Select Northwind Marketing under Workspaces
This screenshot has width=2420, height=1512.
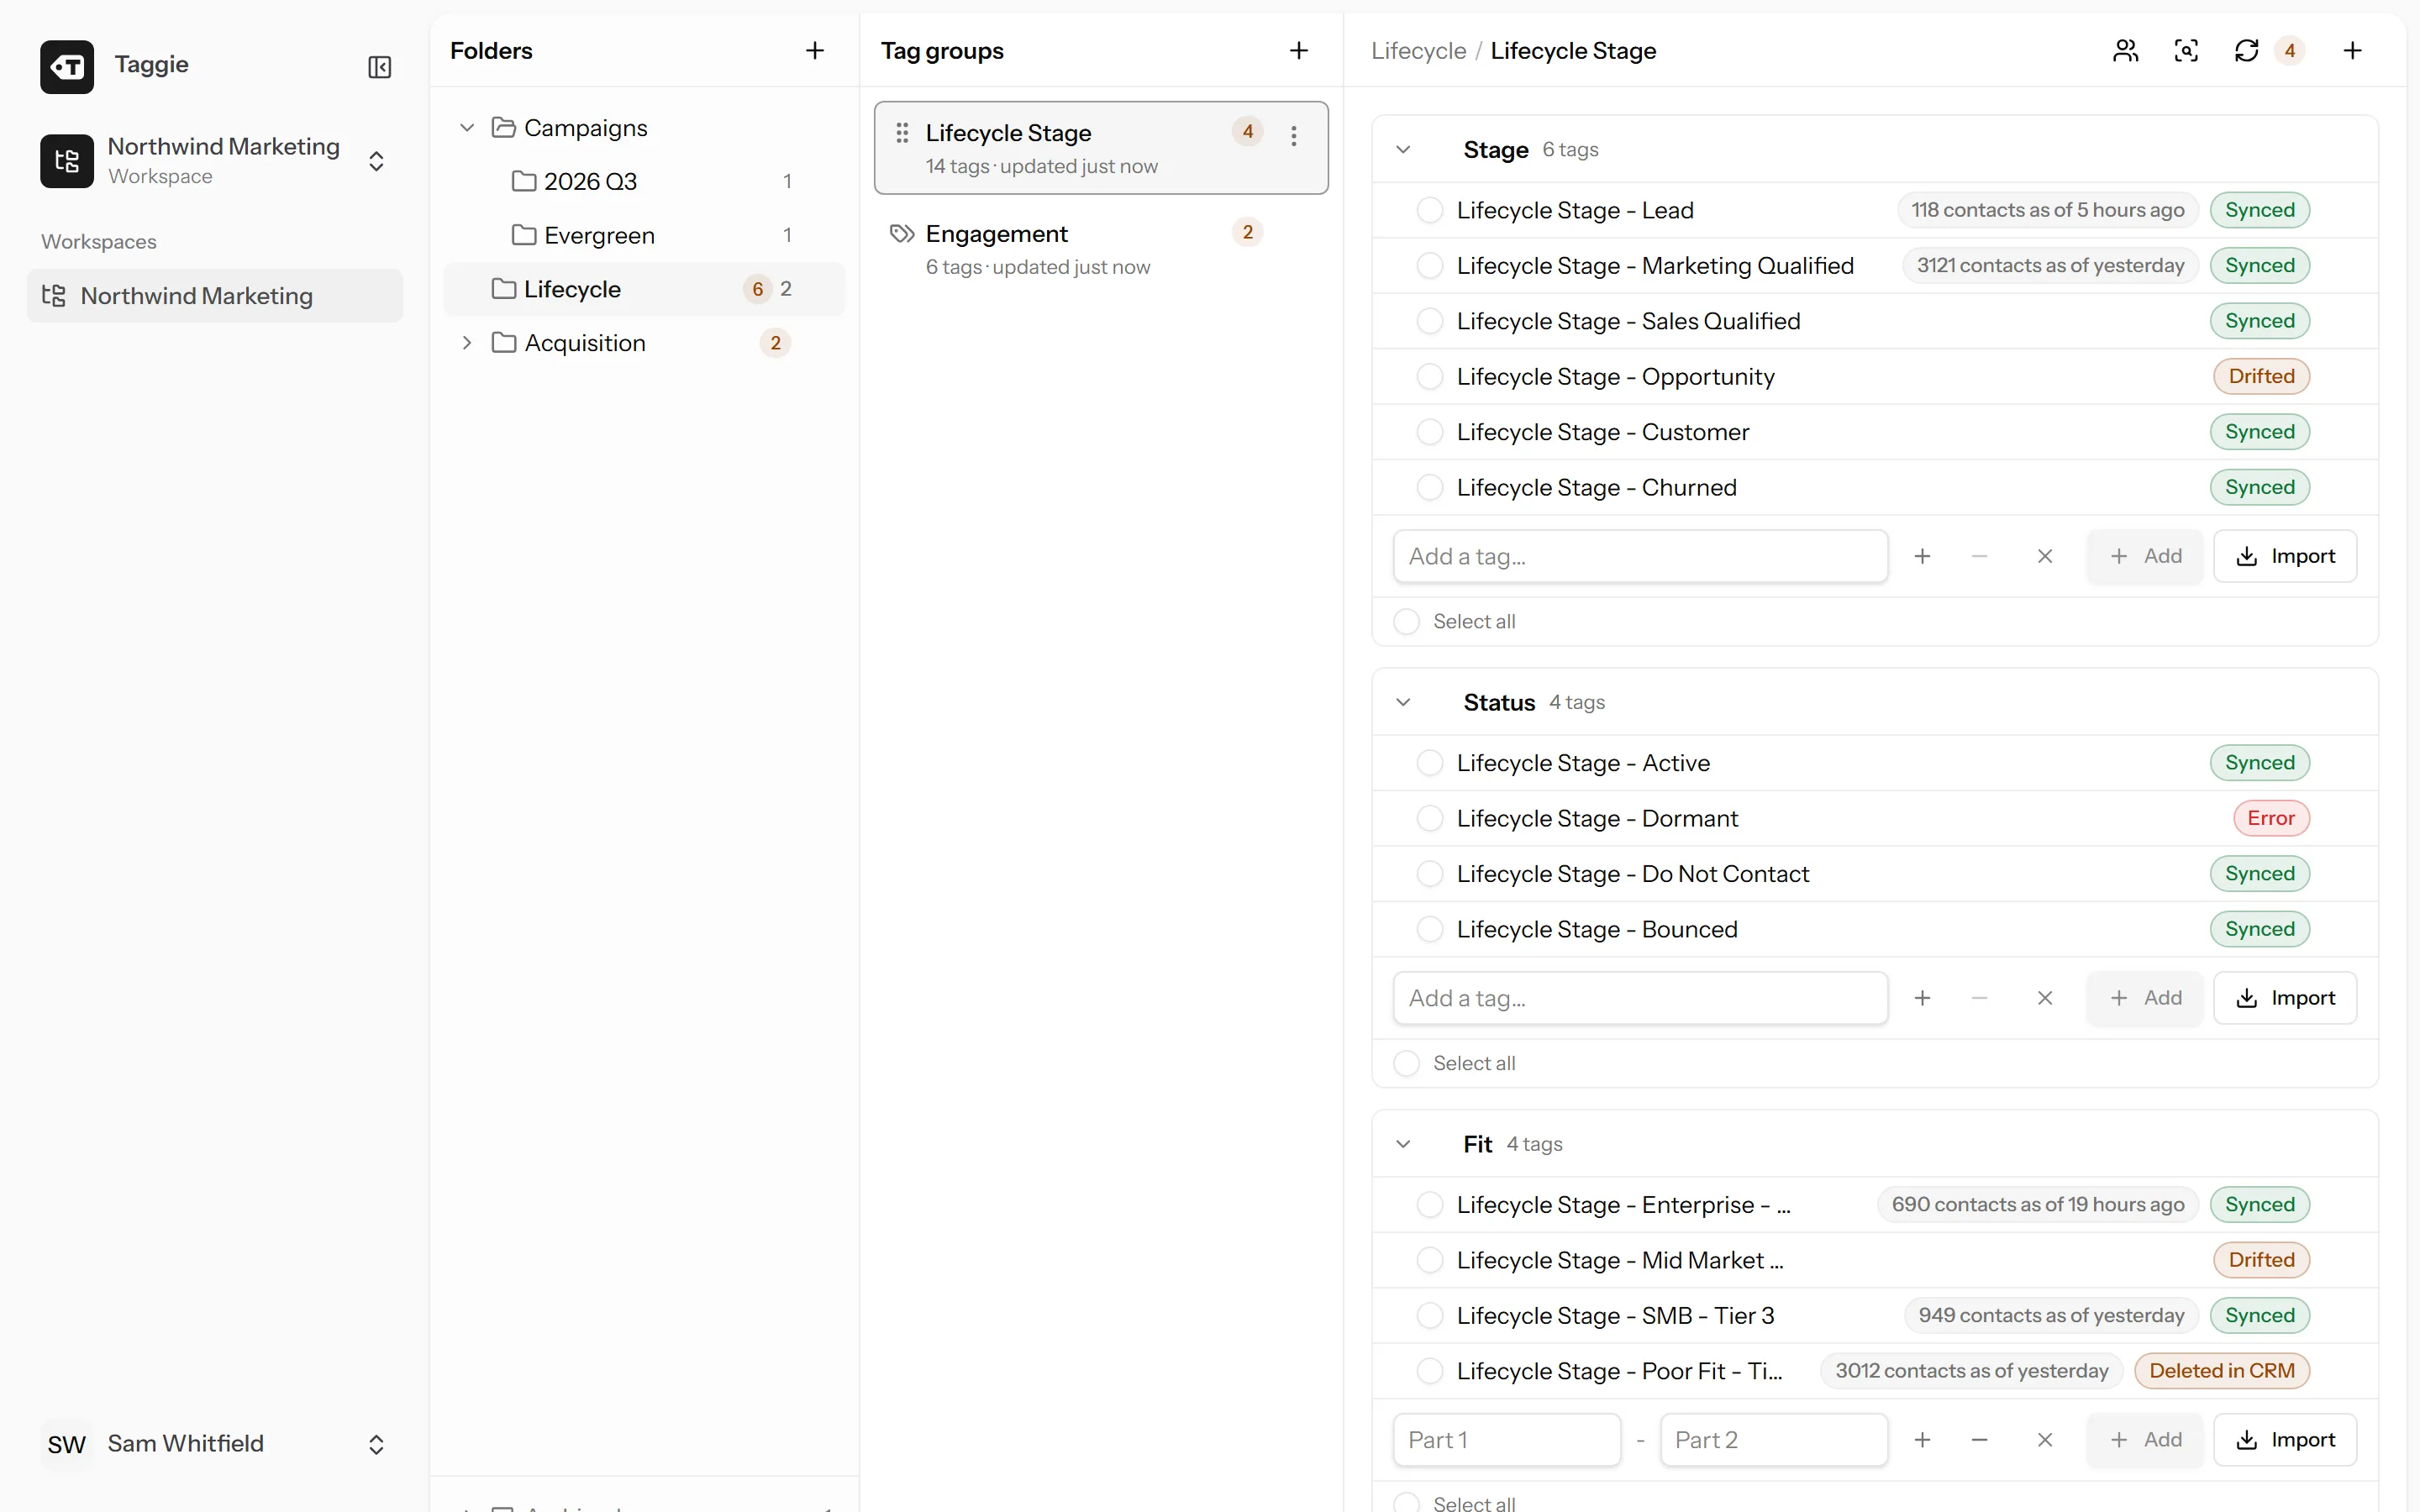pos(215,296)
